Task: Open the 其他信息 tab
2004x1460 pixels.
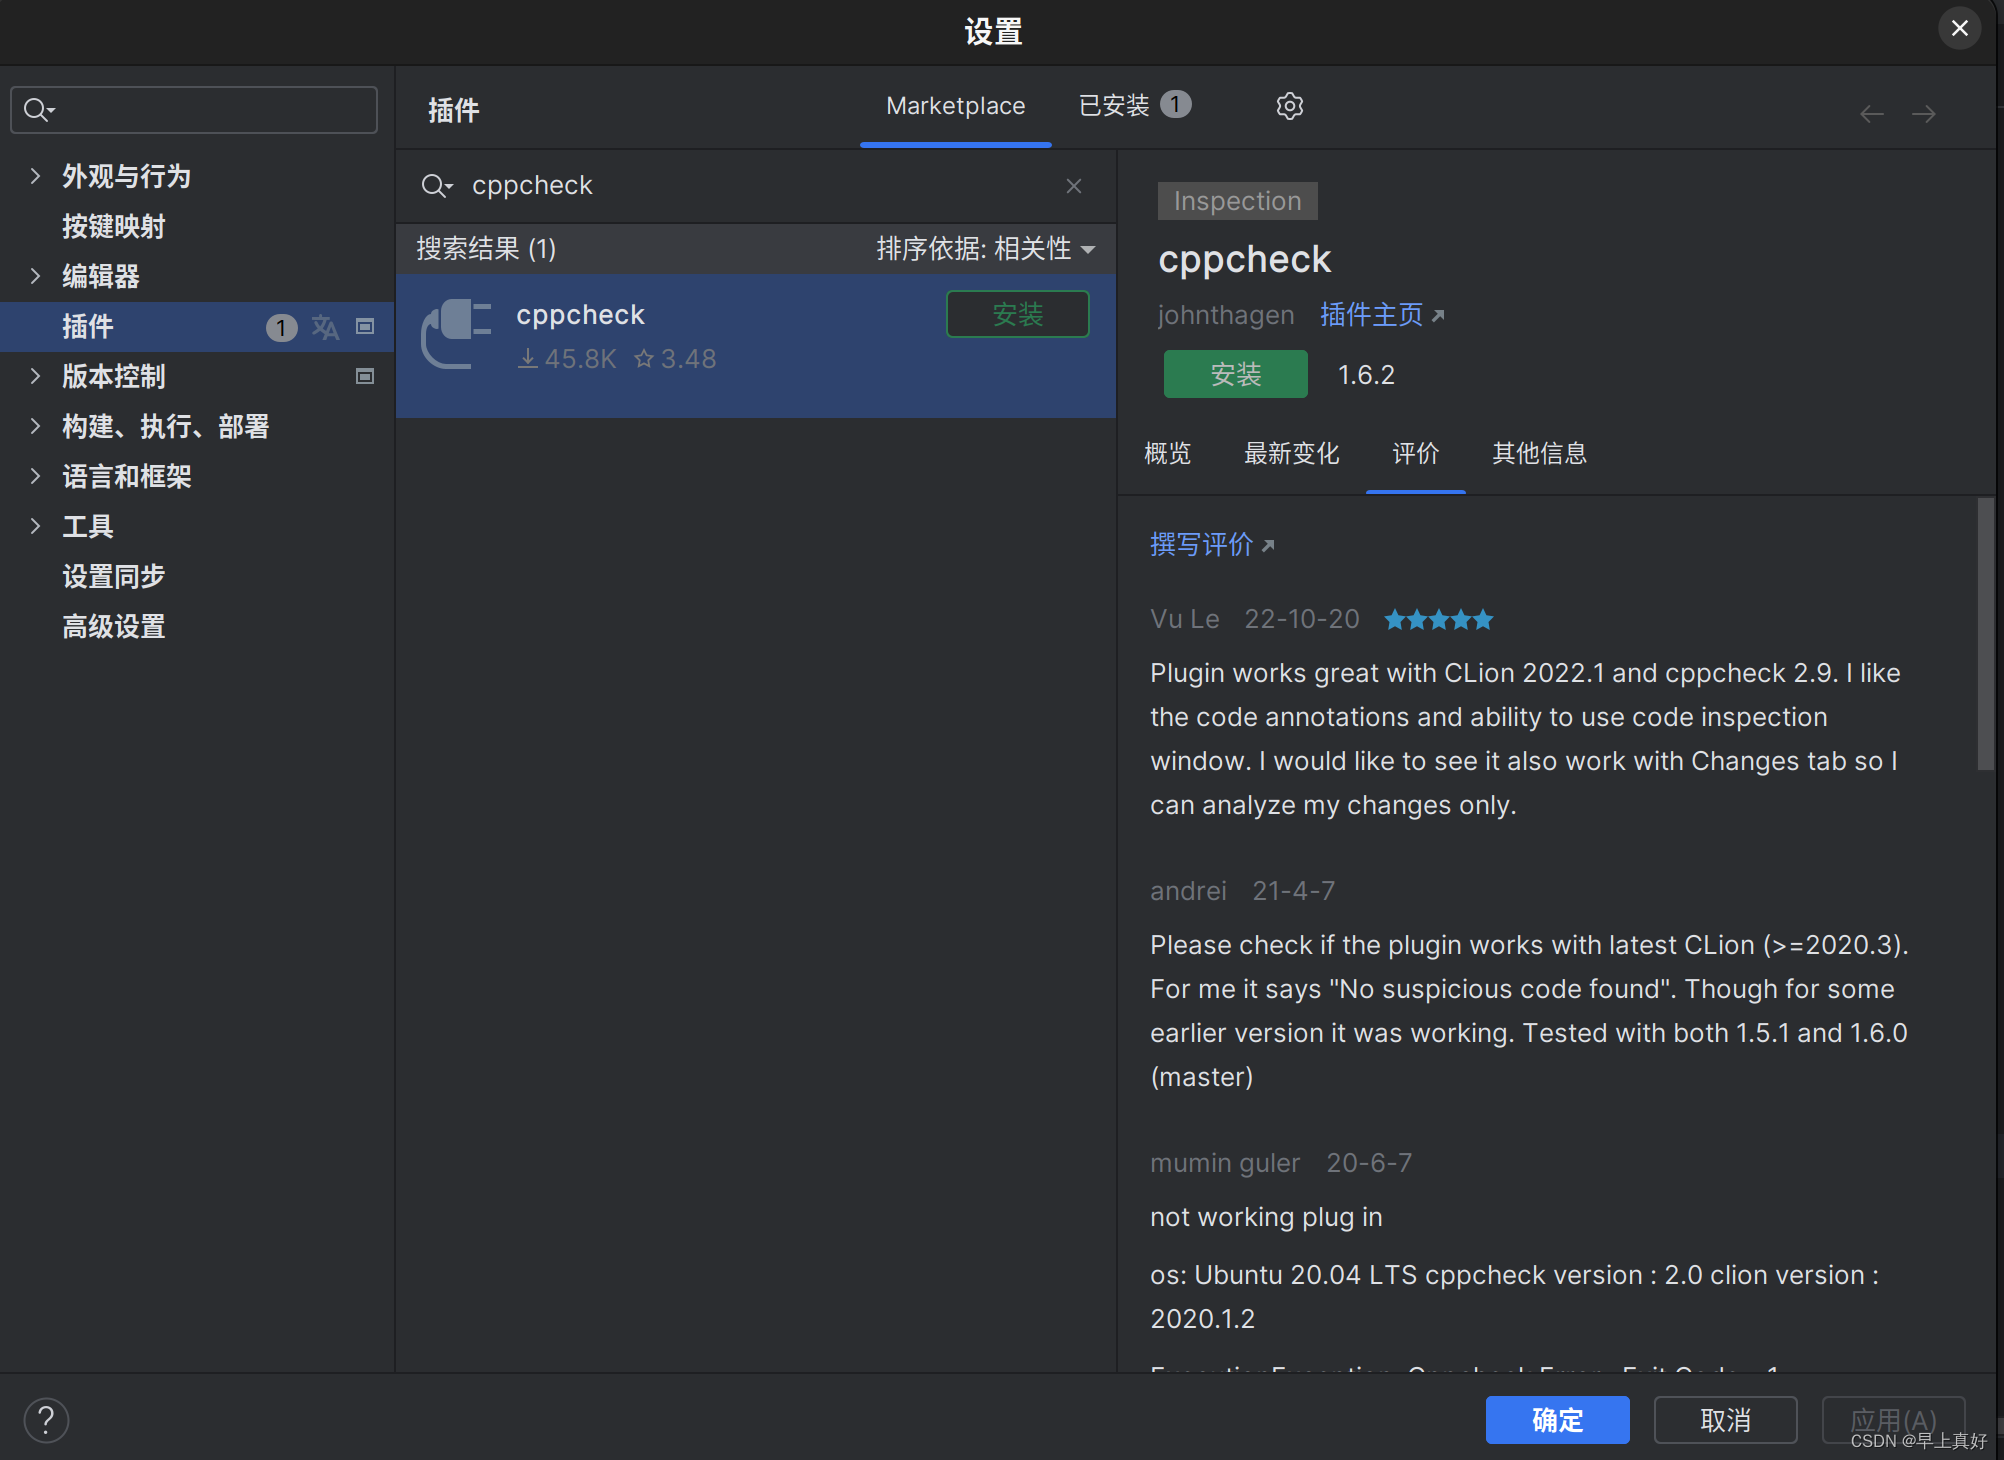Action: click(x=1539, y=454)
